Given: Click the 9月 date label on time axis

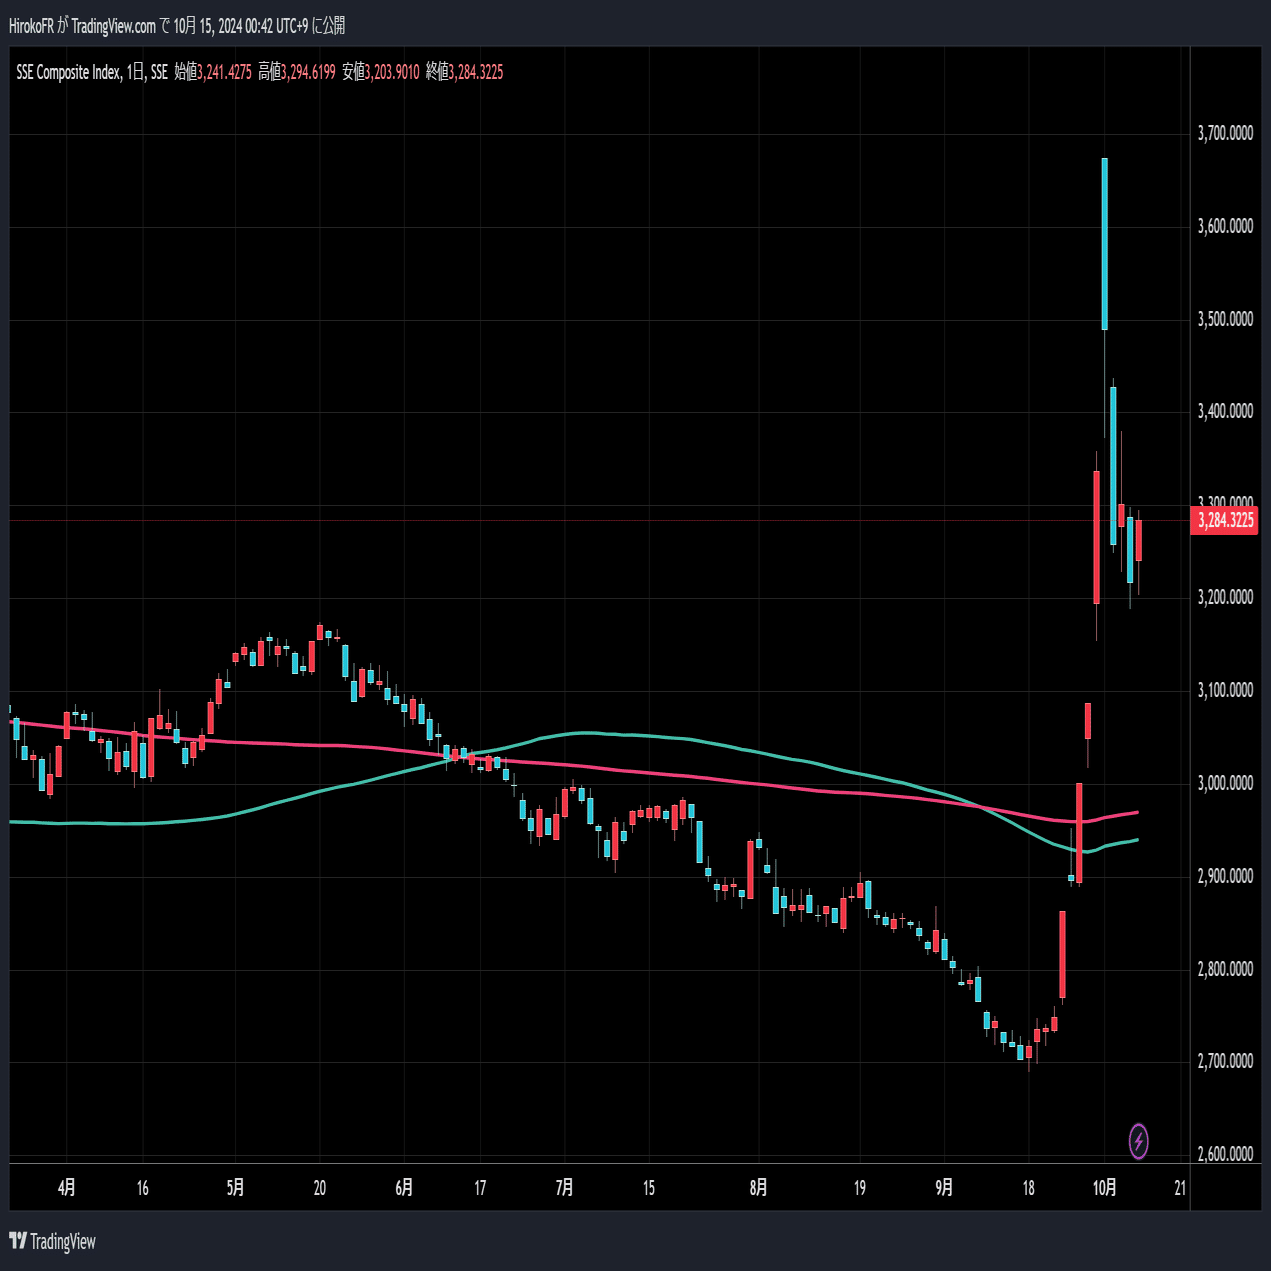Looking at the screenshot, I should point(944,1188).
